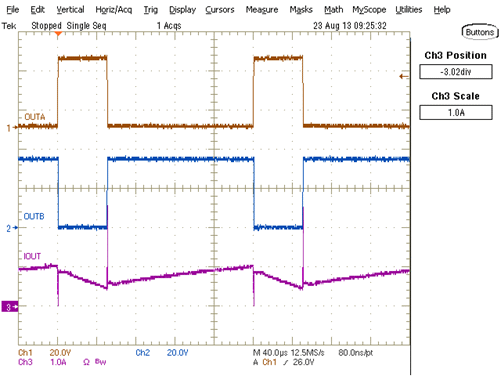Image resolution: width=501 pixels, height=376 pixels.
Task: Click the IOUT waveform label
Action: click(32, 256)
